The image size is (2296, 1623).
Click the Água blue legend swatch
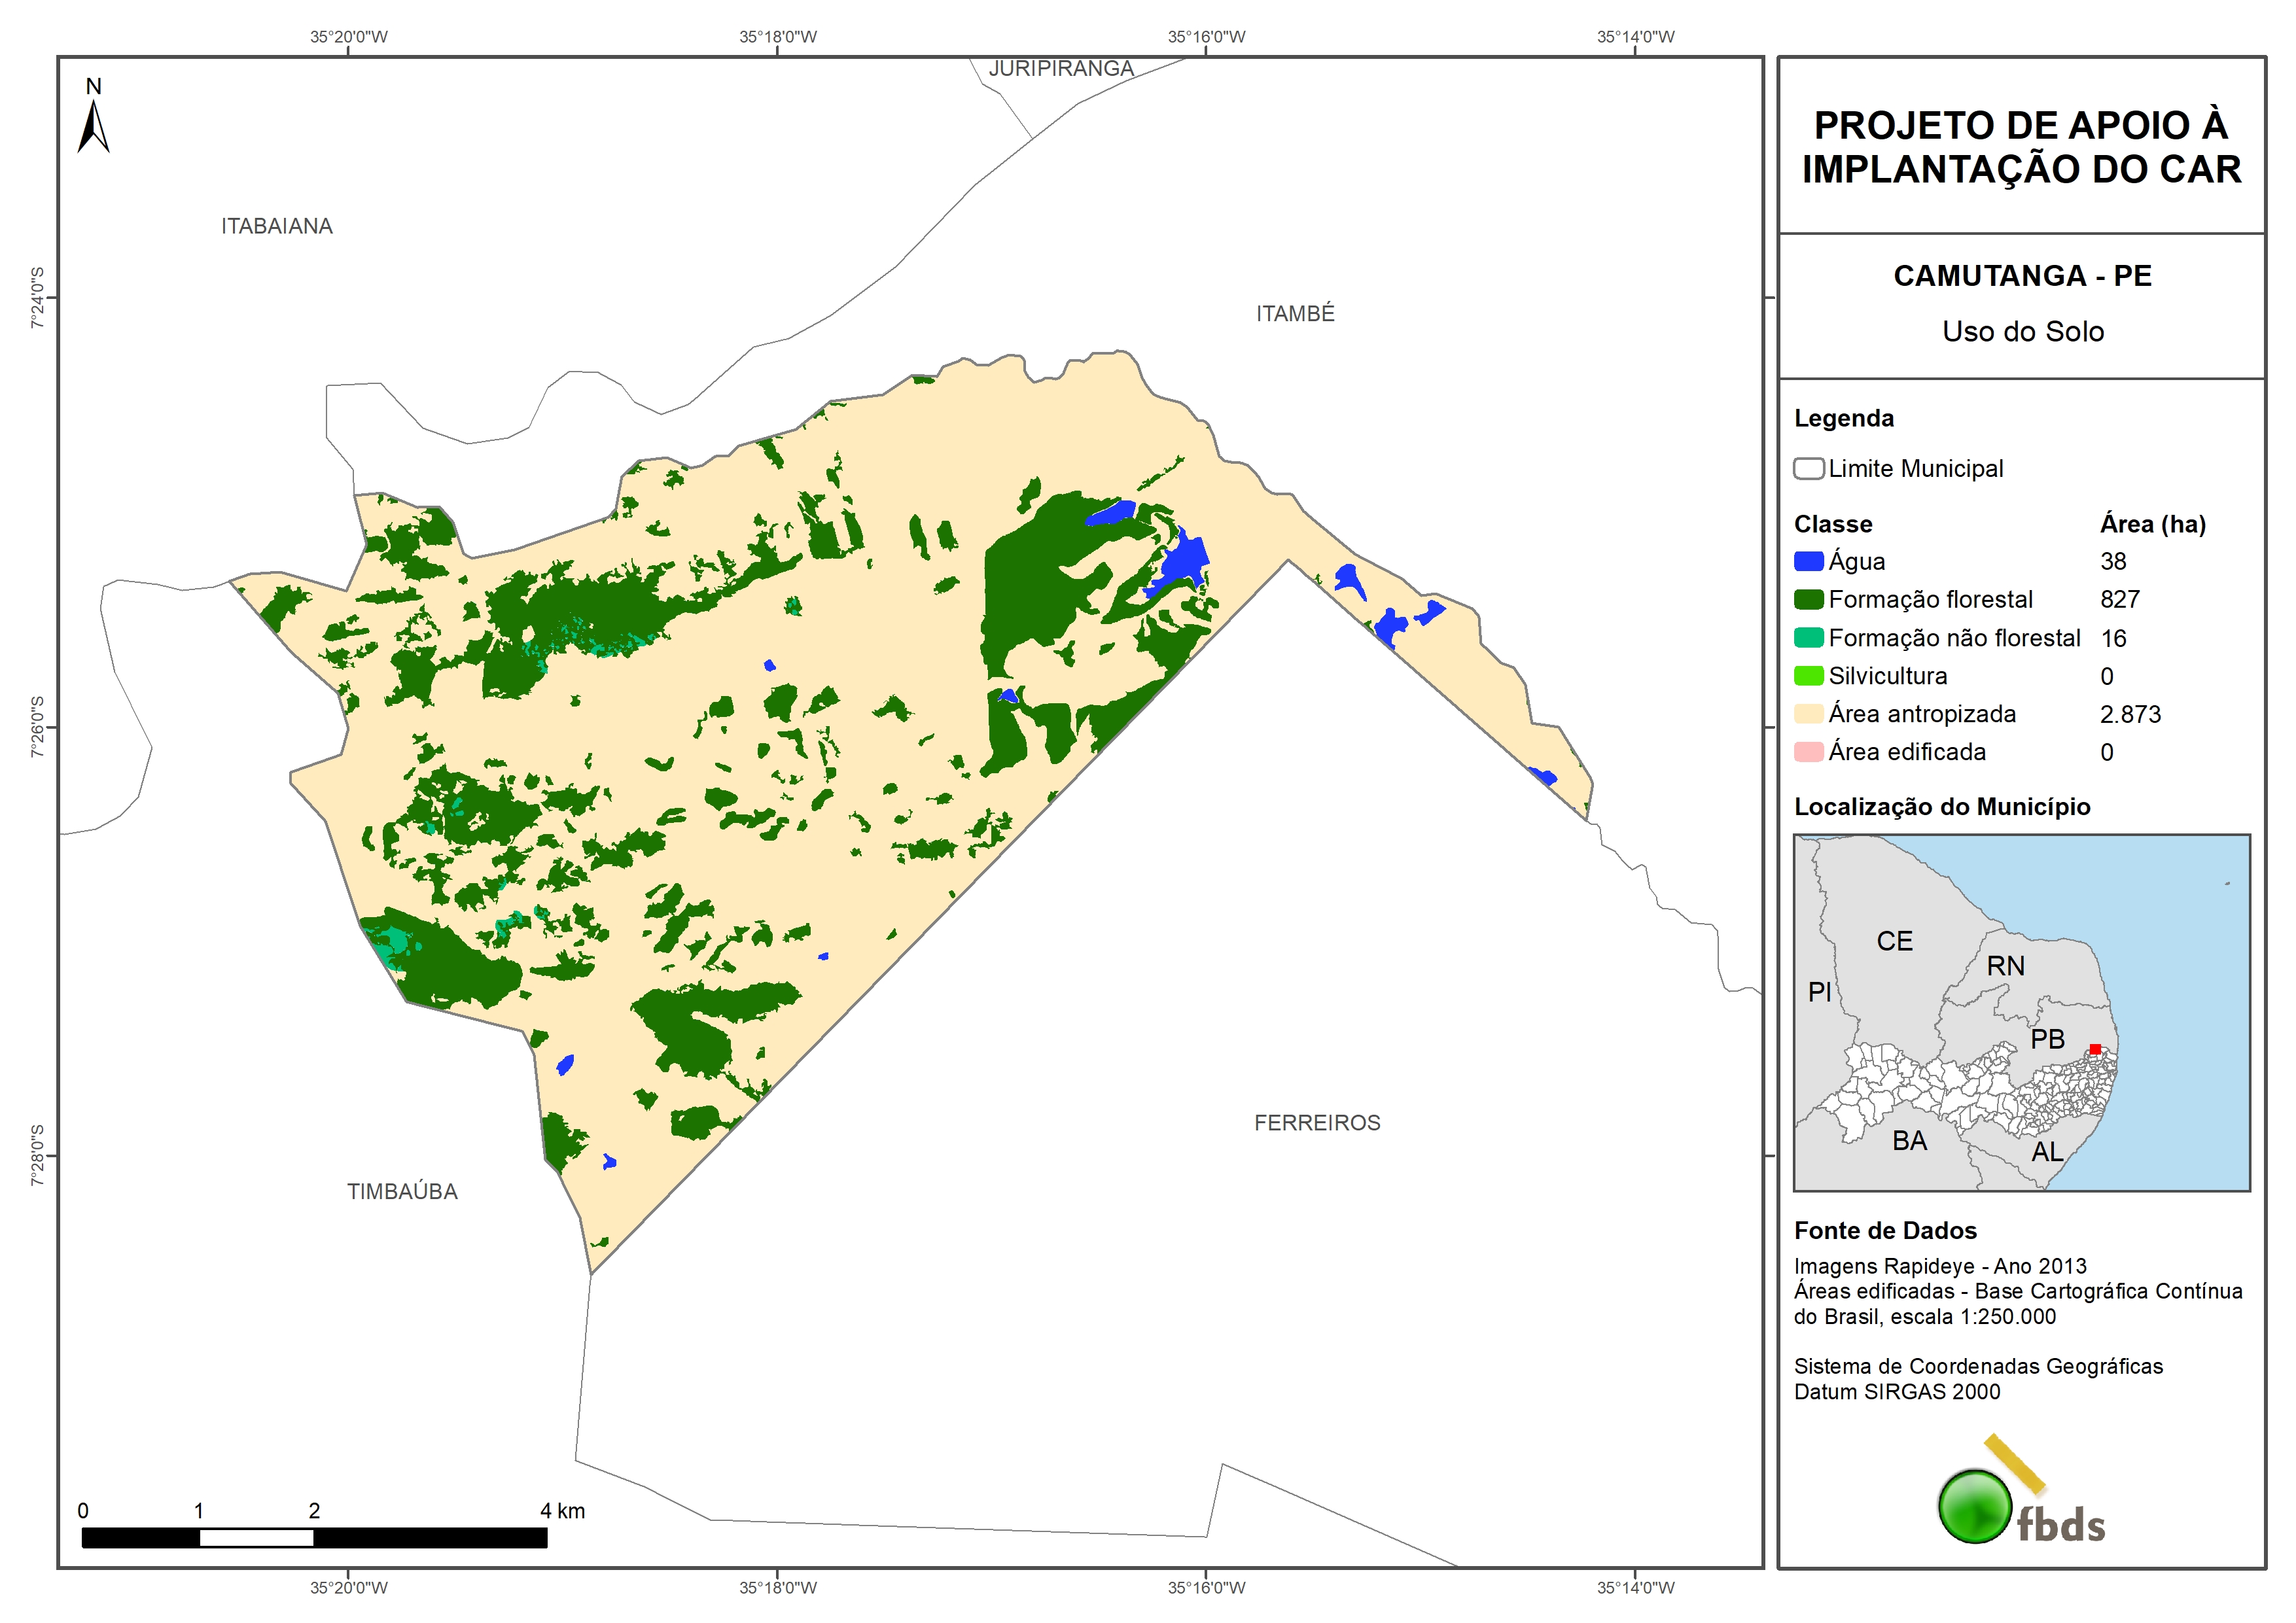[x=1808, y=562]
